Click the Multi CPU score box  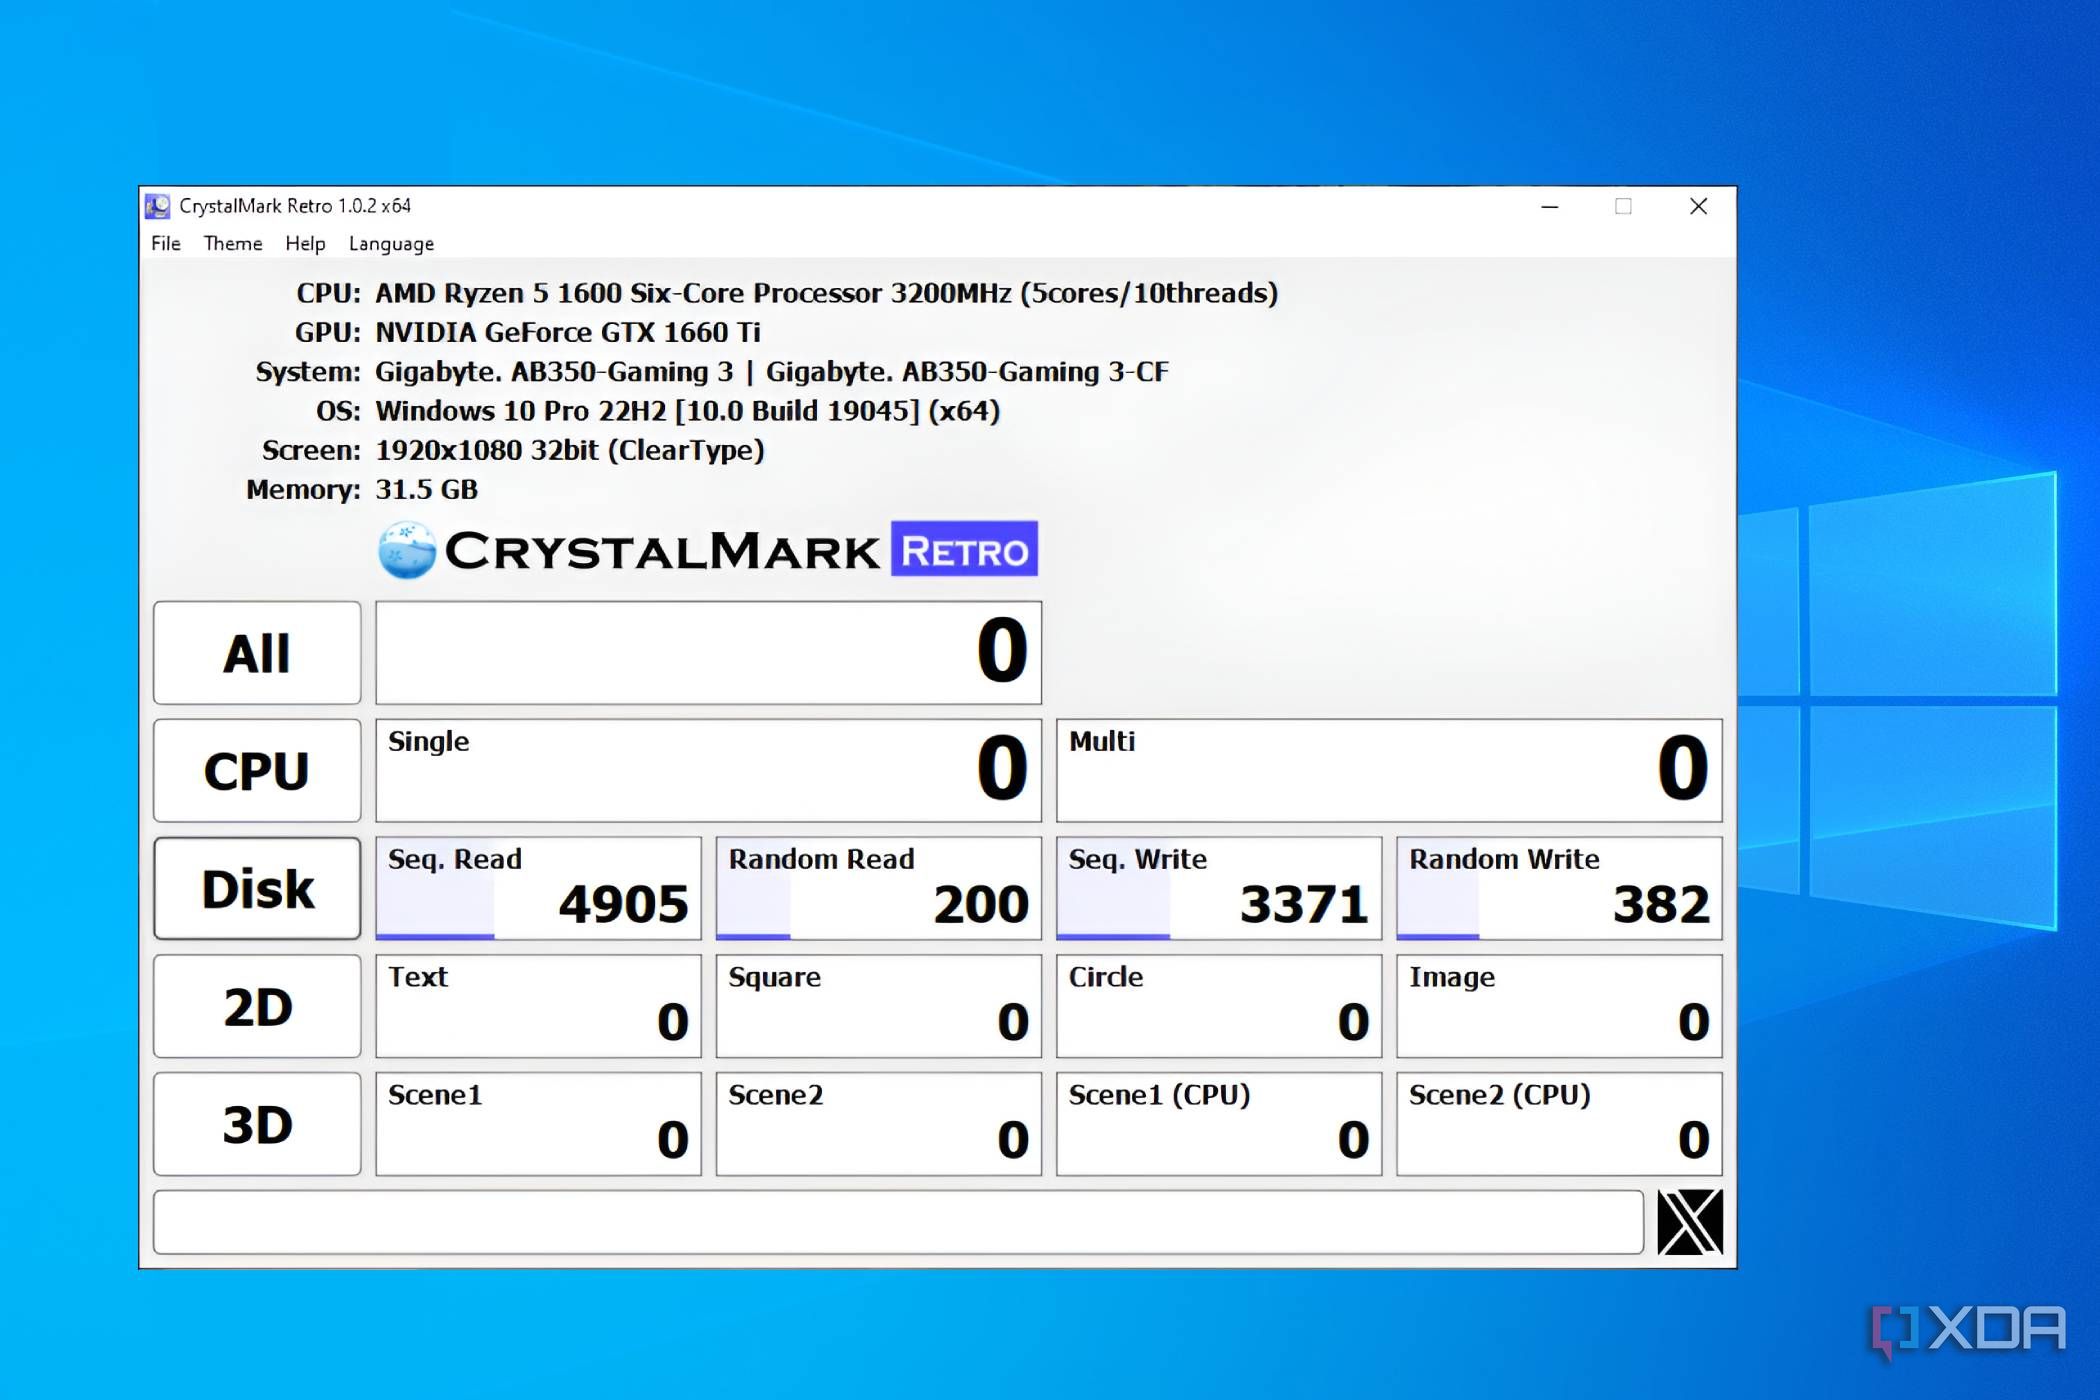tap(1389, 770)
